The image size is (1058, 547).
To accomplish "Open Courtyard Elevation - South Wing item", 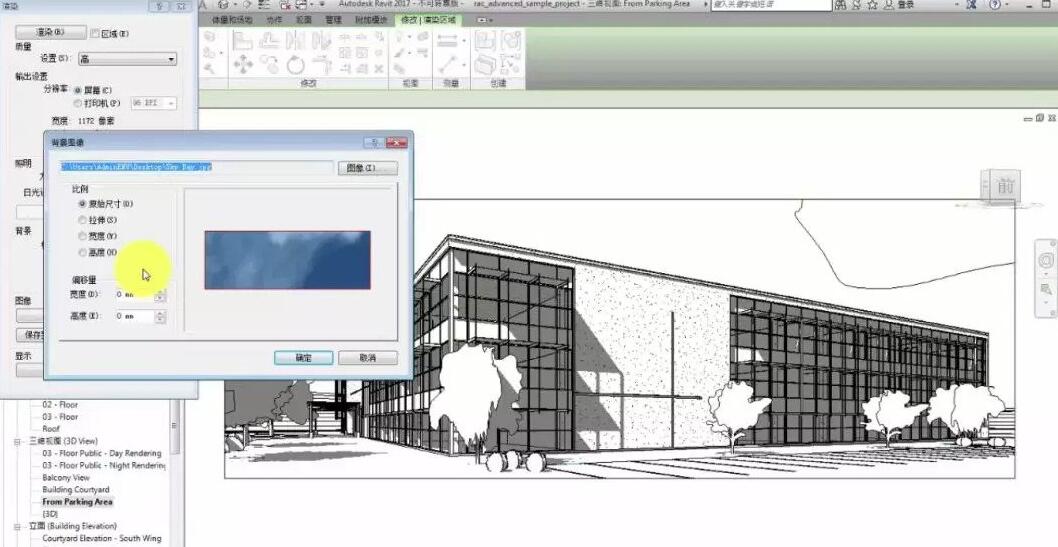I will [102, 538].
